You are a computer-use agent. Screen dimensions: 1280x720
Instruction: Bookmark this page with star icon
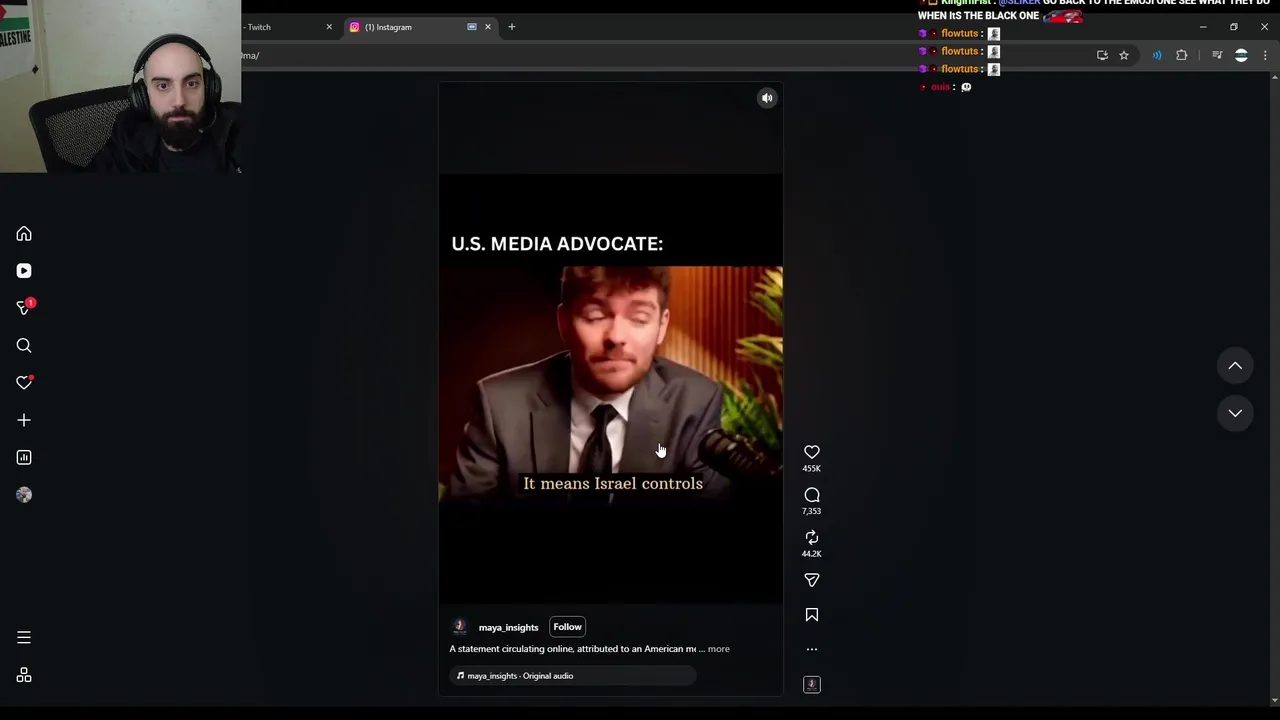coord(1124,55)
